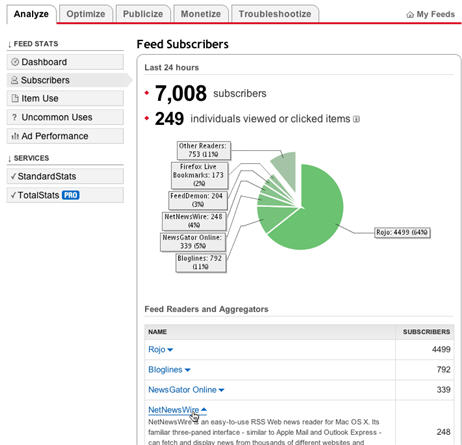Click the Feed Readers and Aggregators heading
This screenshot has height=445, width=462.
(206, 309)
